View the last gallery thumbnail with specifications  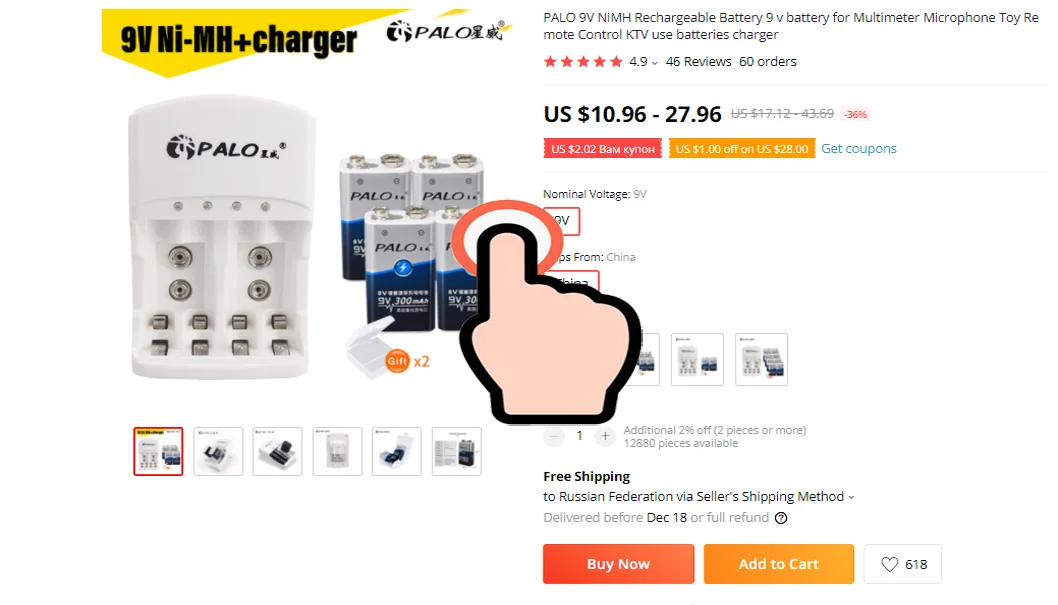pyautogui.click(x=457, y=451)
